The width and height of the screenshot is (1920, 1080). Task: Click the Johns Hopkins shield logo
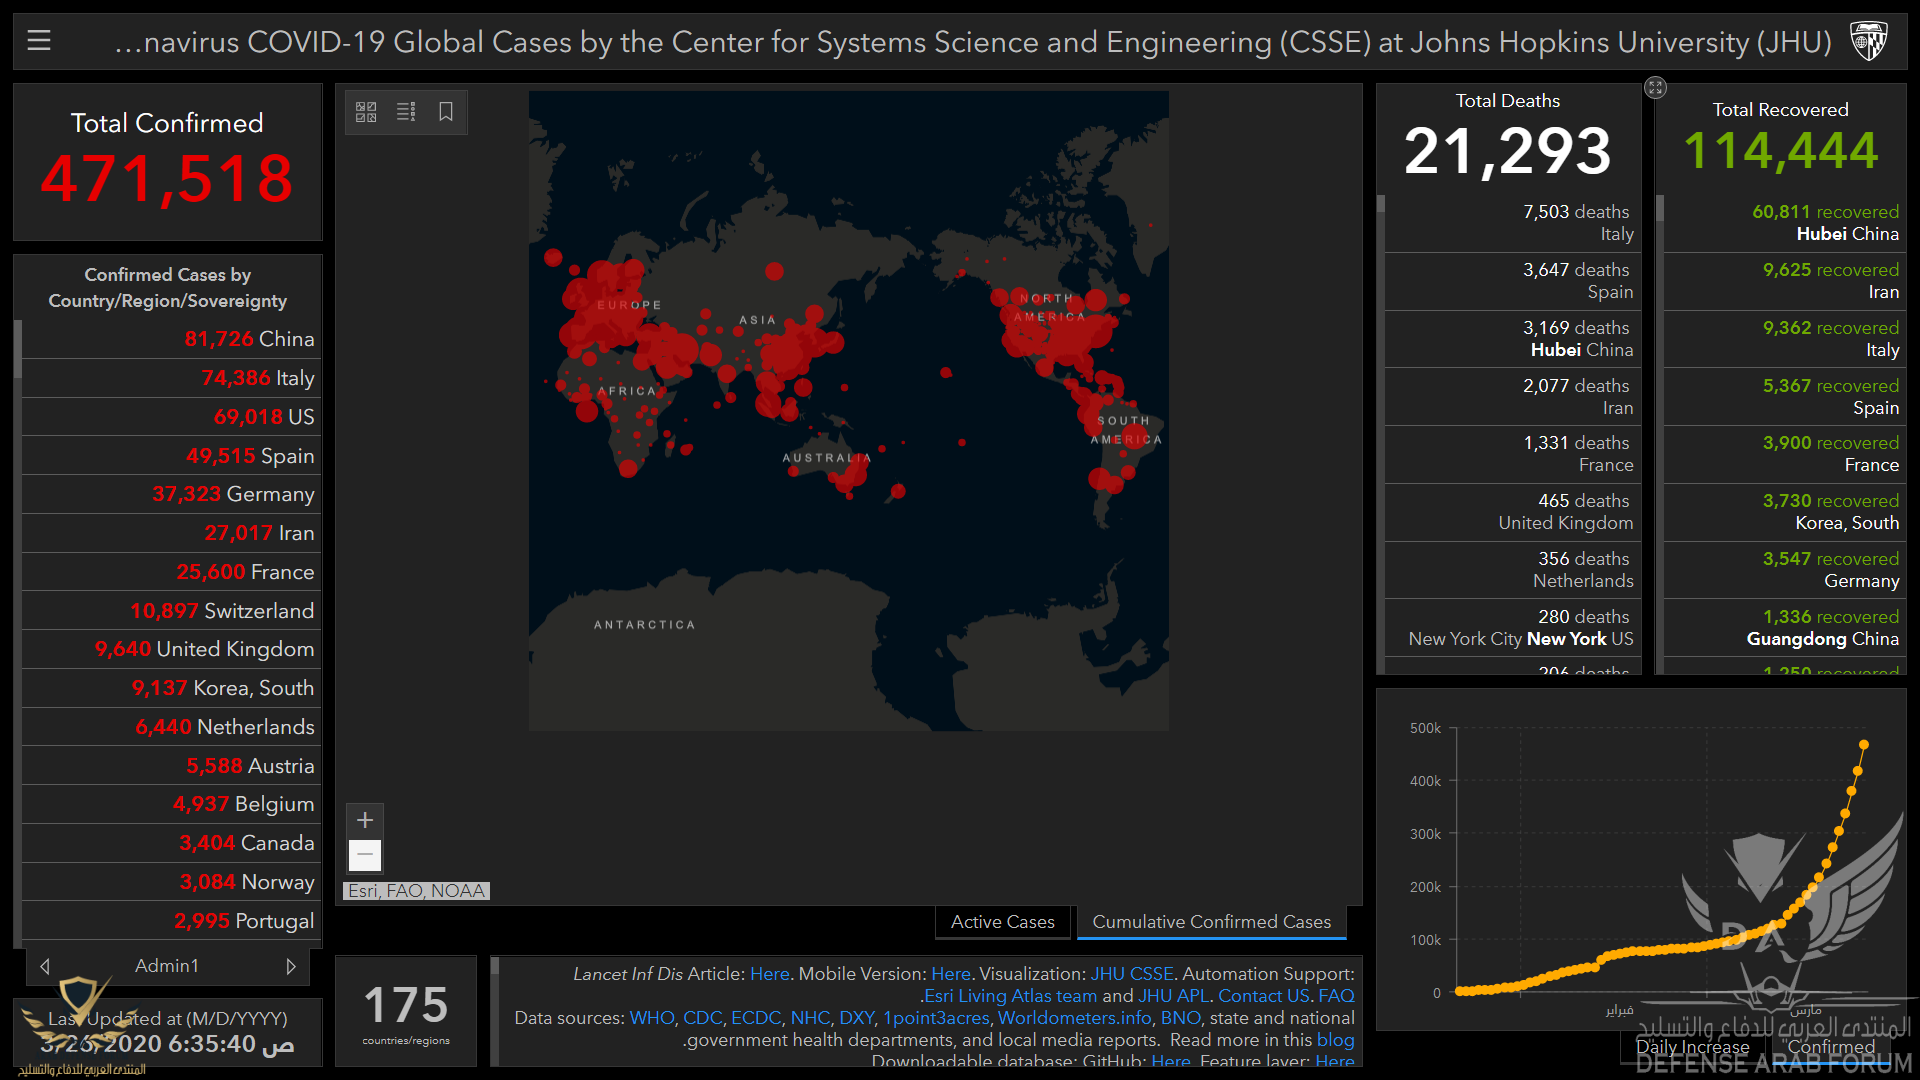click(1868, 41)
